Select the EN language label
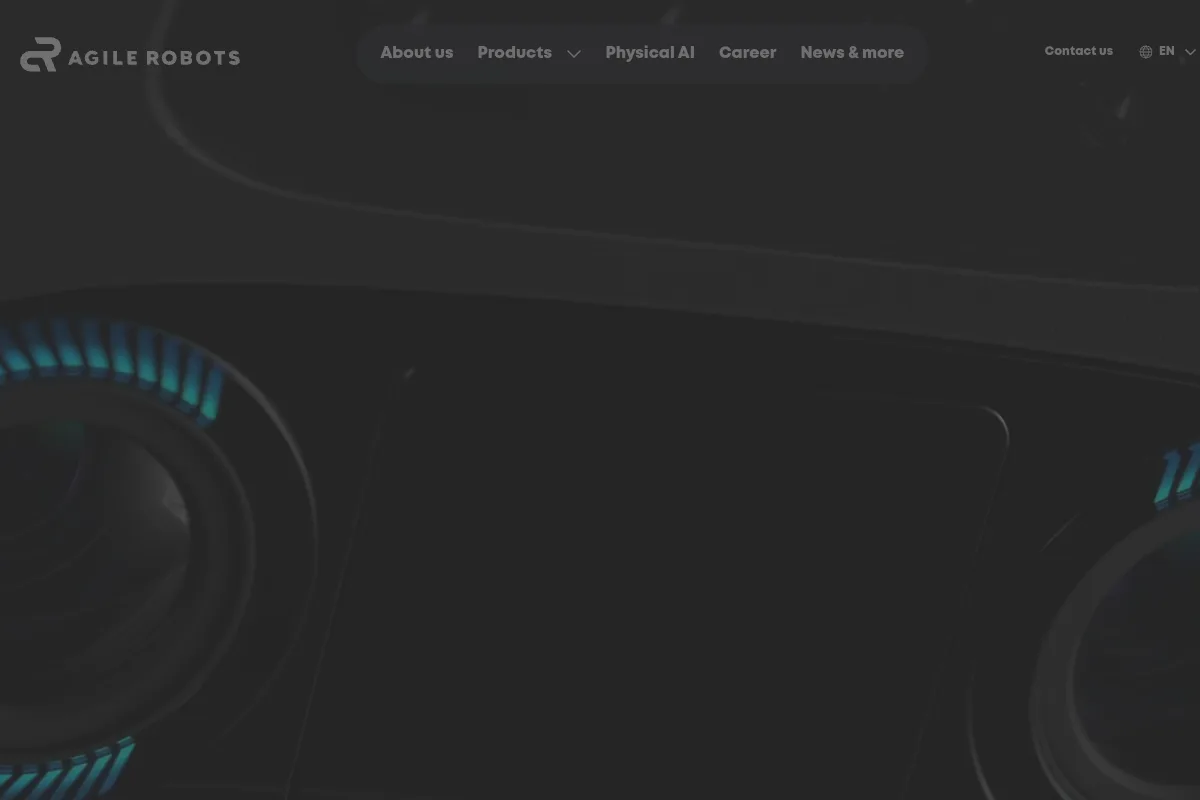Viewport: 1200px width, 800px height. (1167, 51)
